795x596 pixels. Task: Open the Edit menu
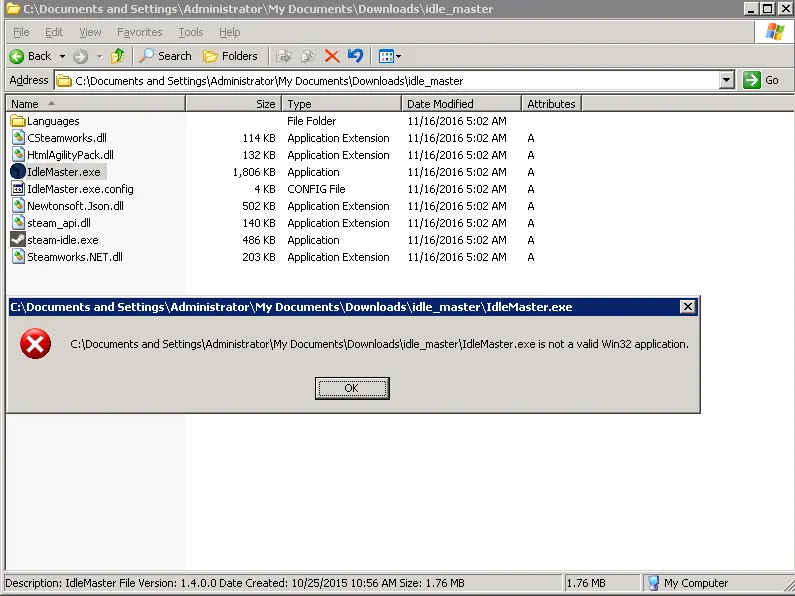pyautogui.click(x=54, y=32)
